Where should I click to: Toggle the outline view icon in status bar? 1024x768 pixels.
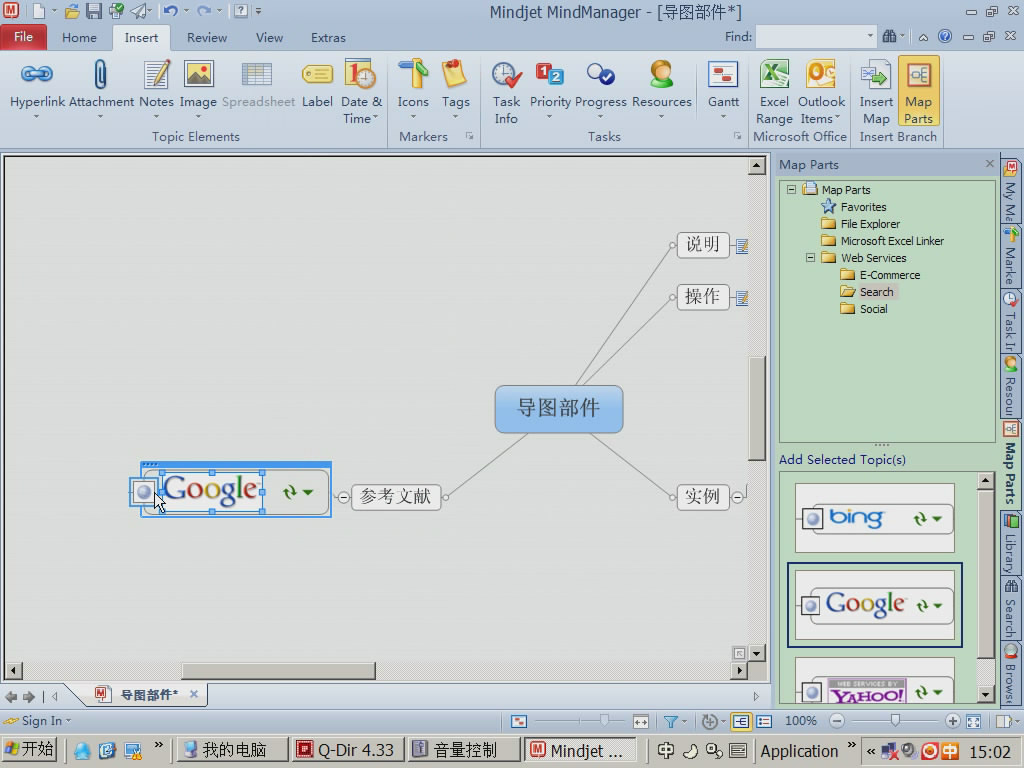point(763,721)
